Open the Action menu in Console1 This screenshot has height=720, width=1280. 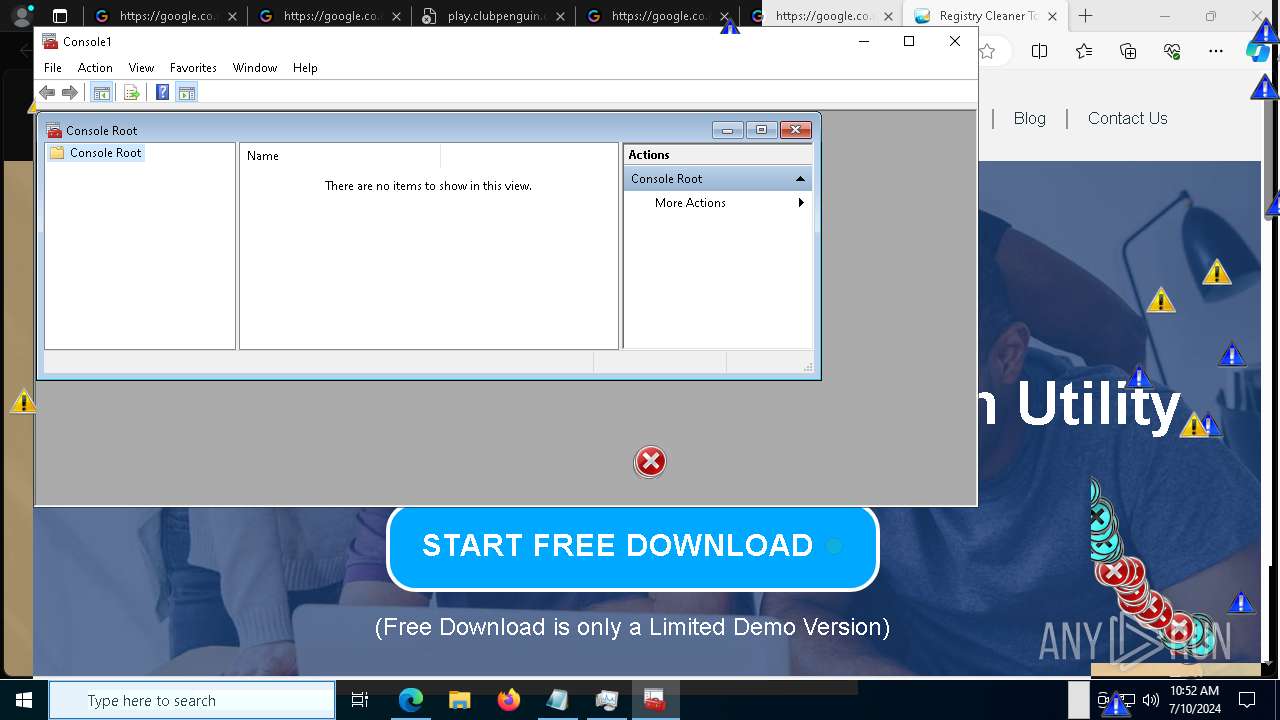click(95, 68)
